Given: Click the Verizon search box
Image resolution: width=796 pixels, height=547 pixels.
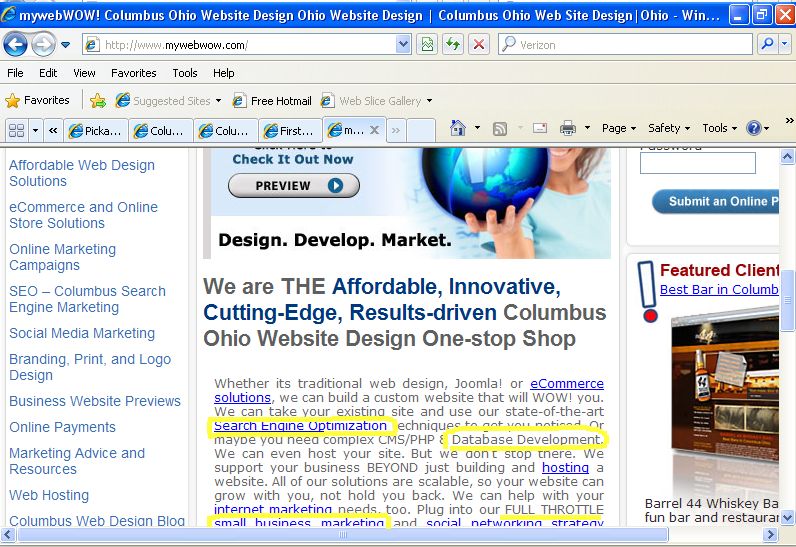Looking at the screenshot, I should coord(625,45).
